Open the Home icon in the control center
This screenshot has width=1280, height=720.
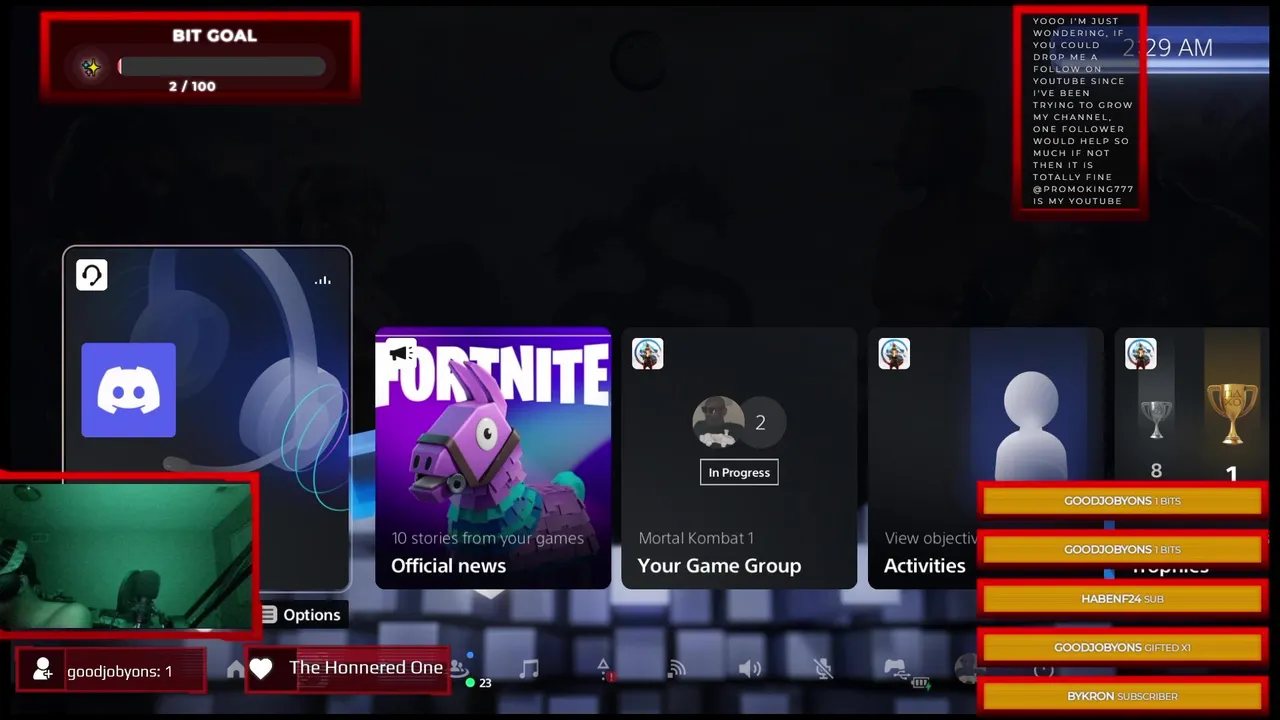pyautogui.click(x=235, y=668)
